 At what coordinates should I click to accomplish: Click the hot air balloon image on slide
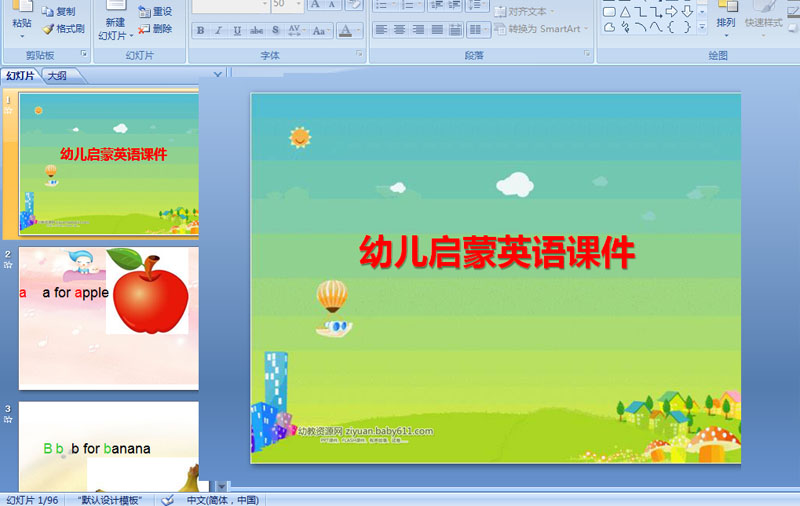tap(333, 308)
